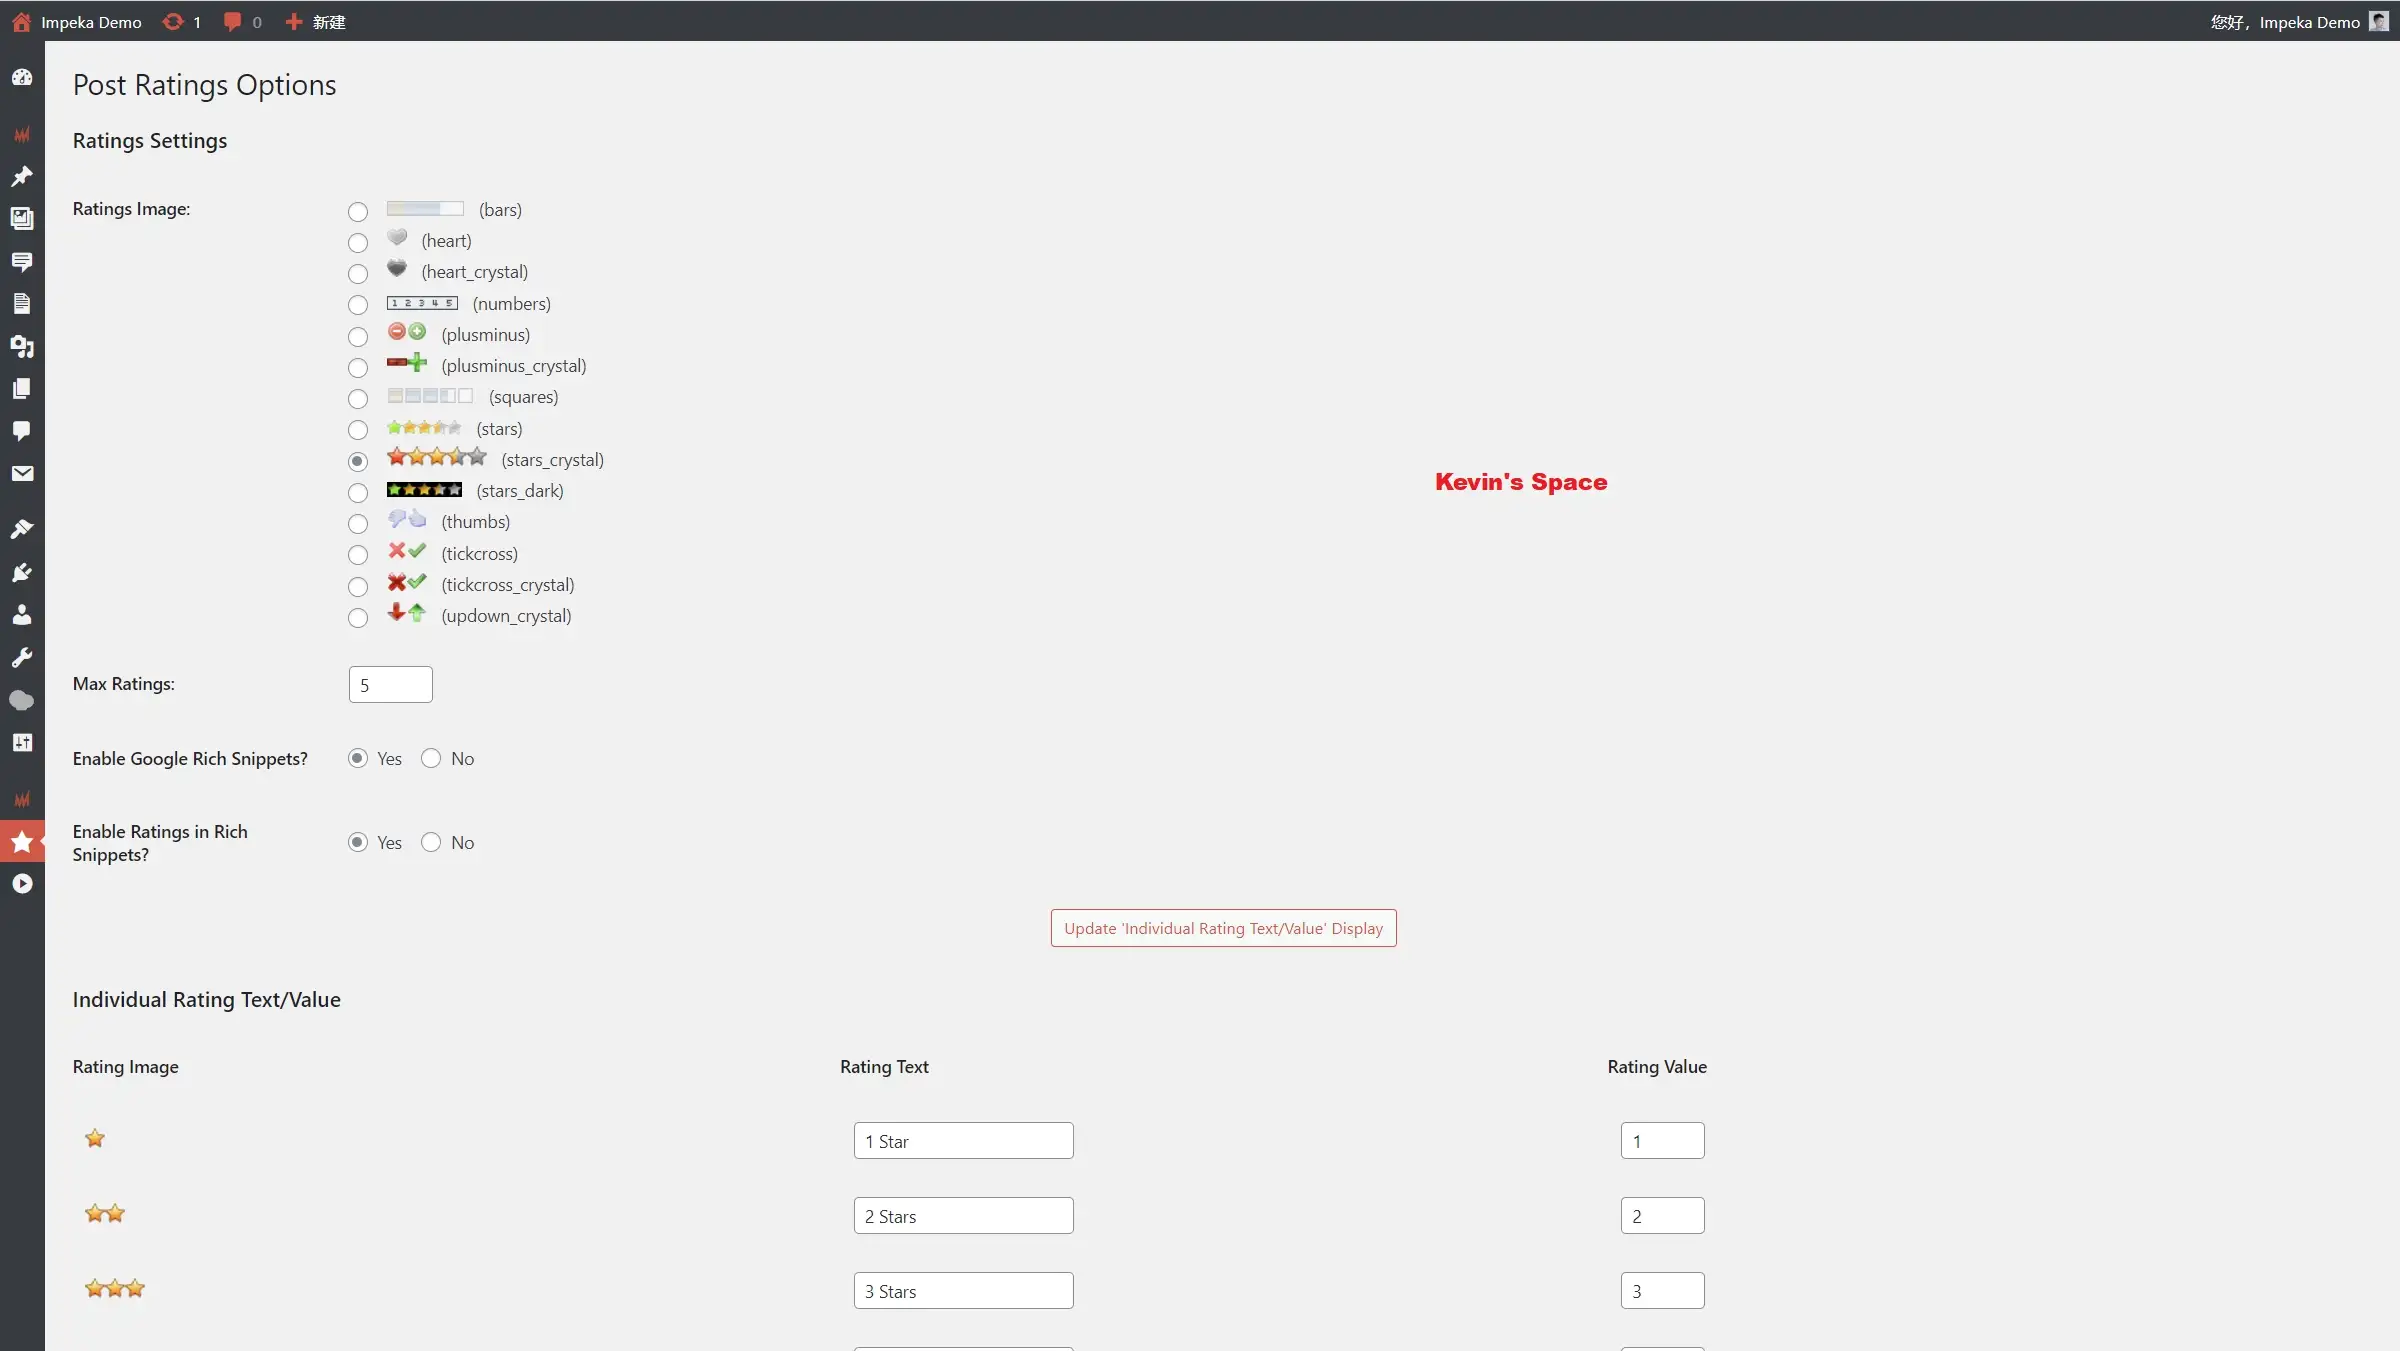Viewport: 2400px width, 1351px height.
Task: Open the Plugins plug icon
Action: pos(22,573)
